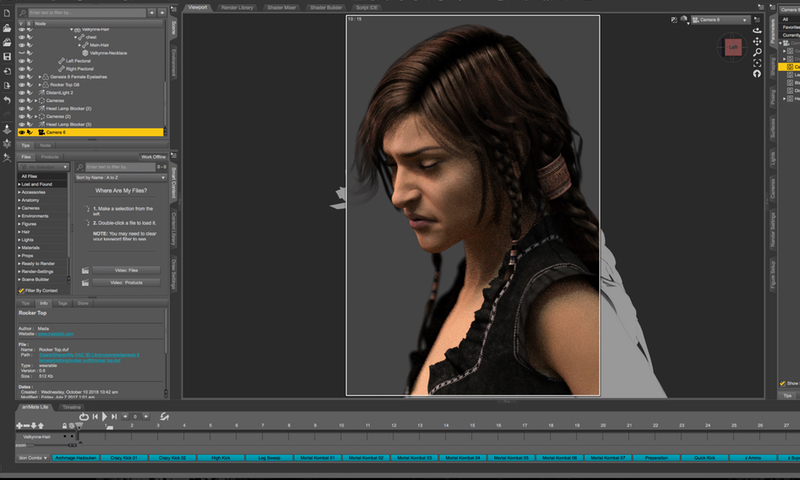This screenshot has height=480, width=800.
Task: Click the Undo arrow in left toolbar
Action: click(x=7, y=101)
